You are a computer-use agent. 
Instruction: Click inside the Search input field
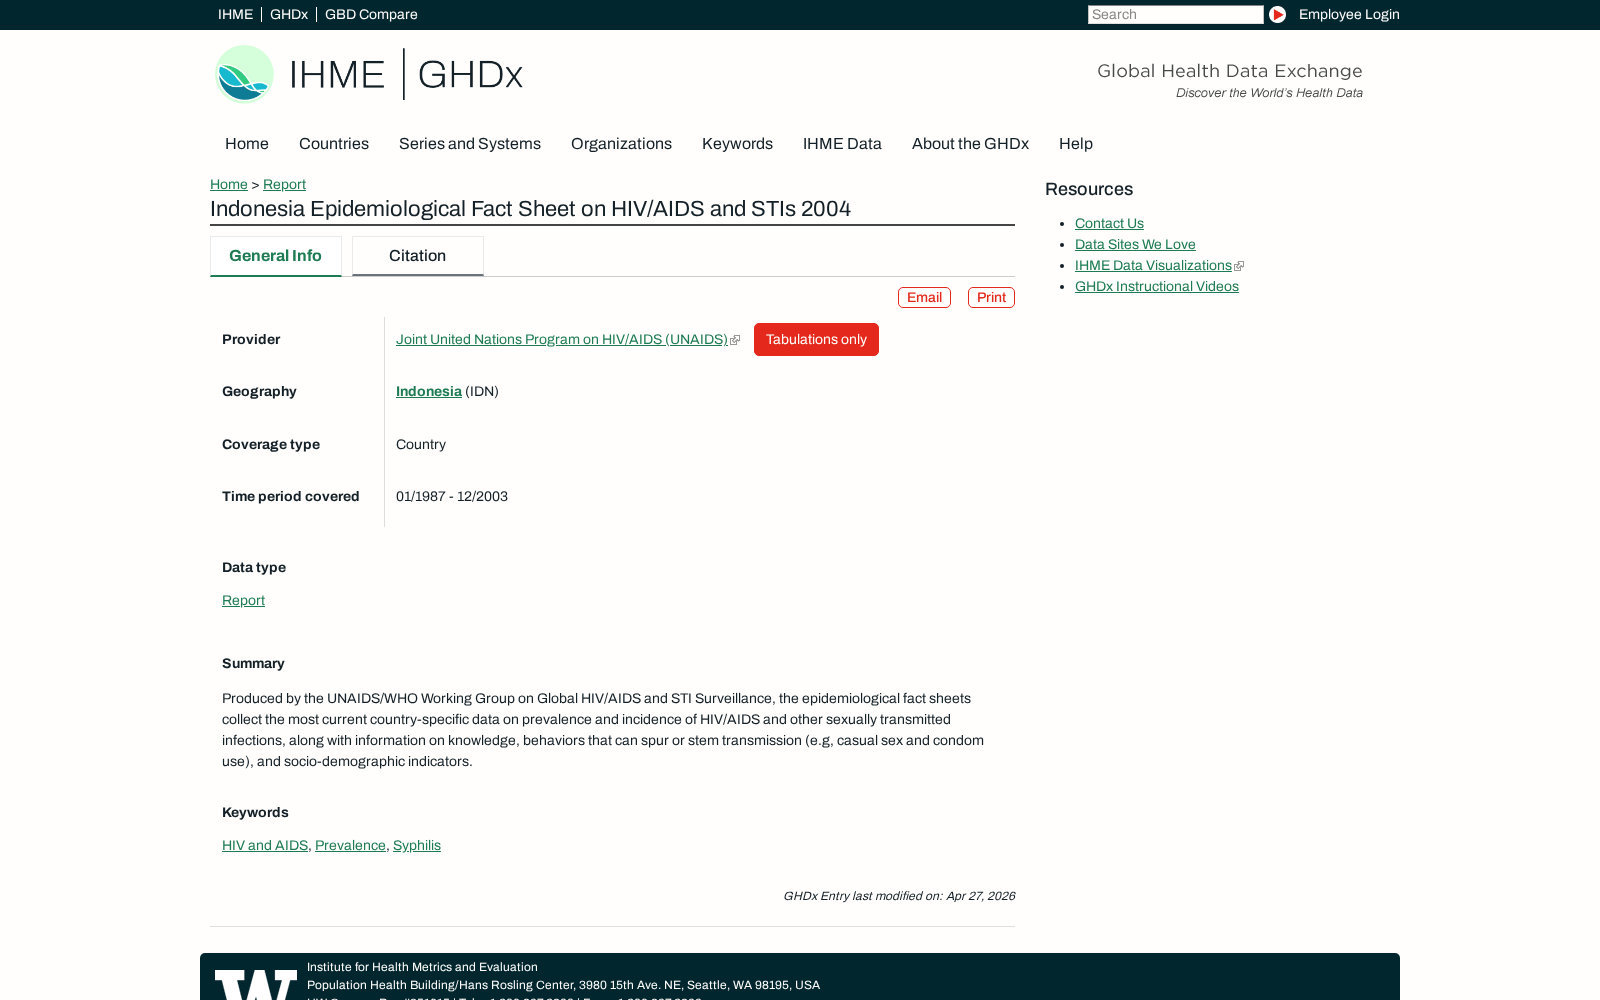click(1175, 14)
